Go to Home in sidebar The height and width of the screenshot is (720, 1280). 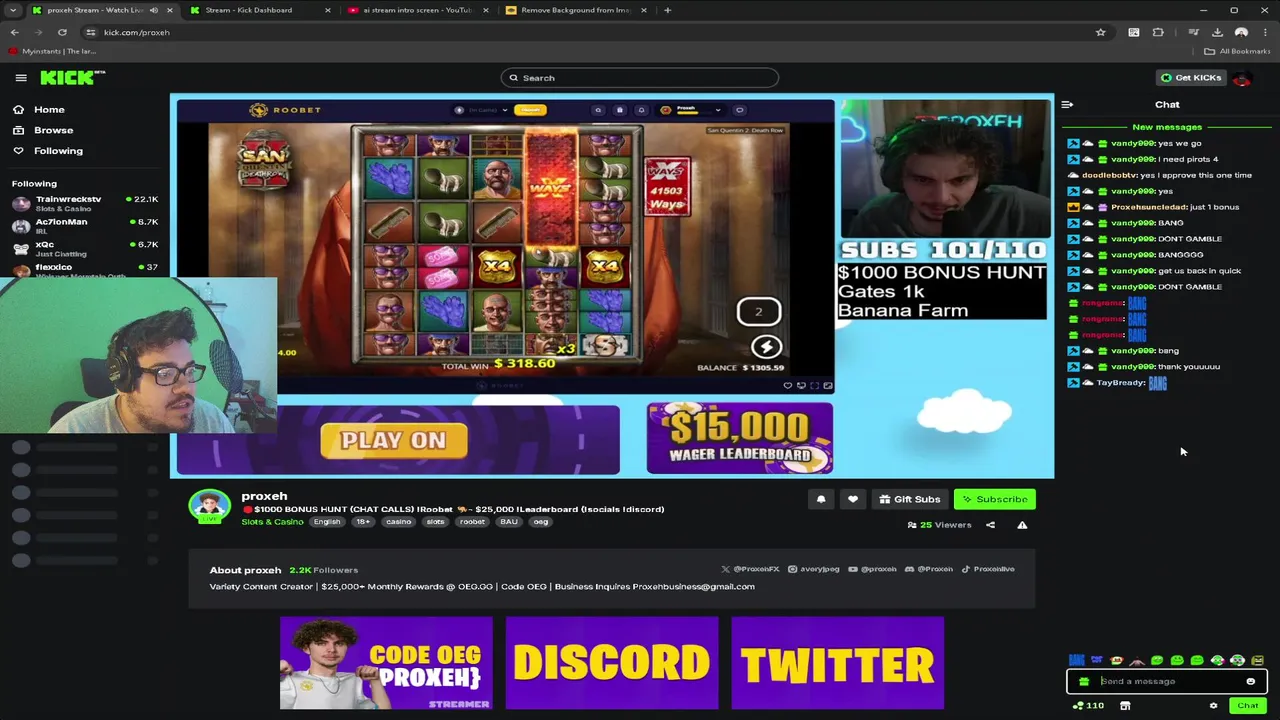tap(40, 110)
